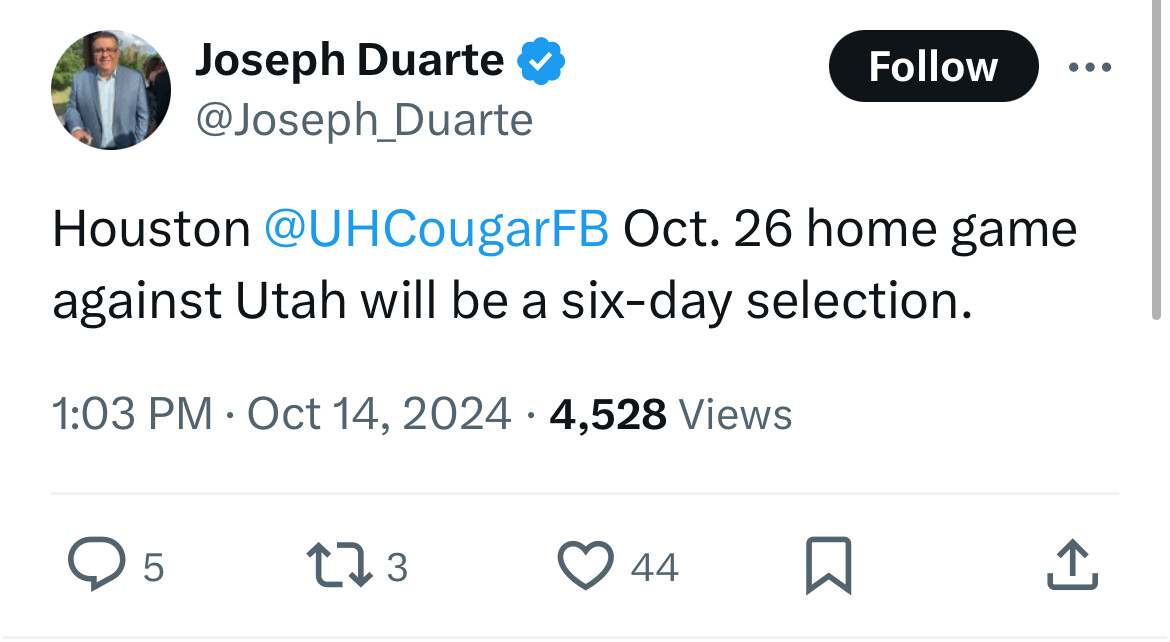Open the share tweet icon
1170x642 pixels.
click(x=1072, y=566)
